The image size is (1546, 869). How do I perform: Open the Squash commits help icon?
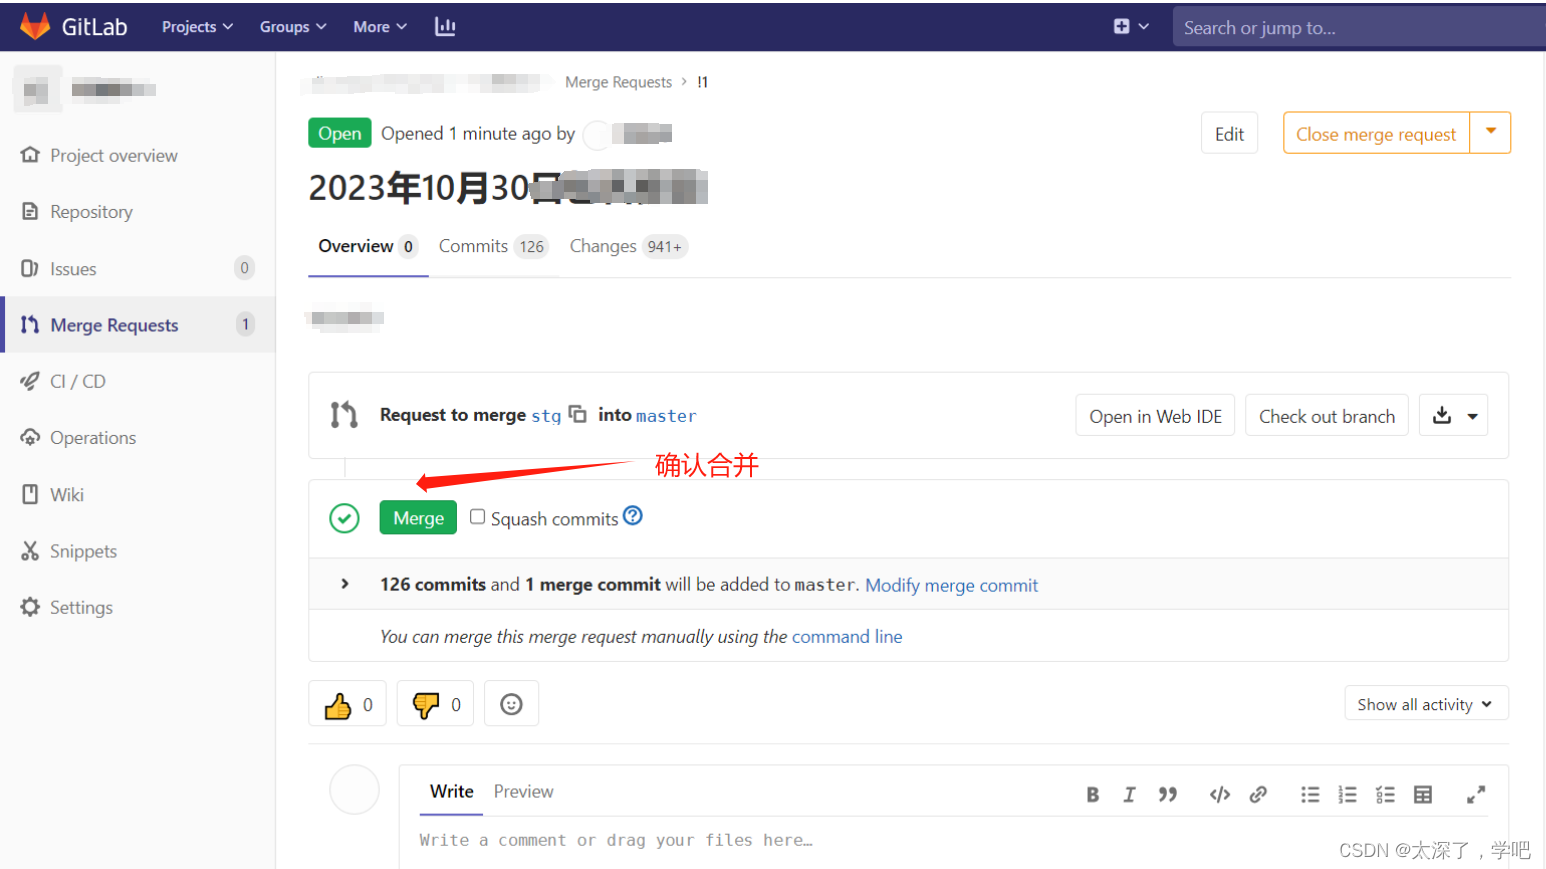633,514
